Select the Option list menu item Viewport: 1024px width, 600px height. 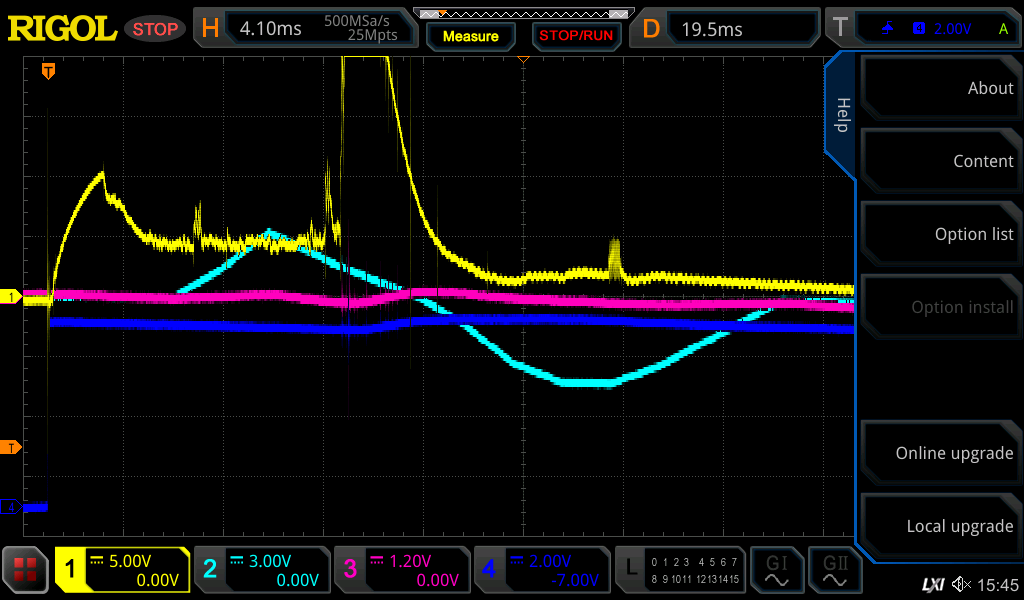940,234
